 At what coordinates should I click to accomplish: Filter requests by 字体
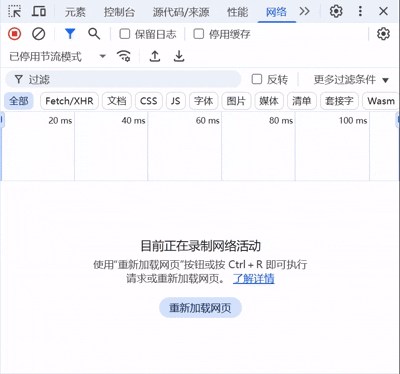[204, 101]
